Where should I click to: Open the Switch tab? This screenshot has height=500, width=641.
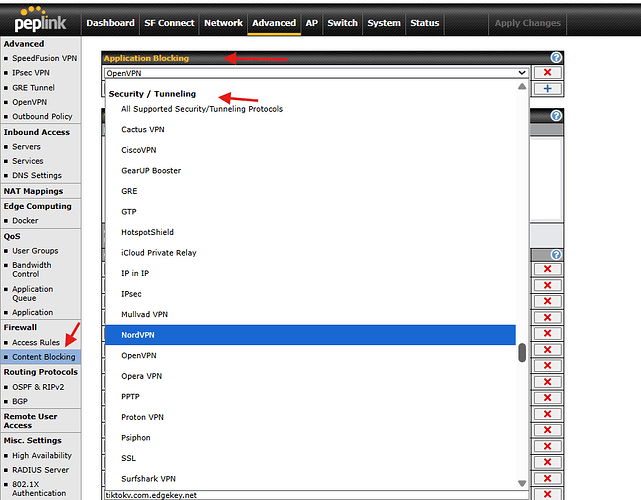(343, 23)
